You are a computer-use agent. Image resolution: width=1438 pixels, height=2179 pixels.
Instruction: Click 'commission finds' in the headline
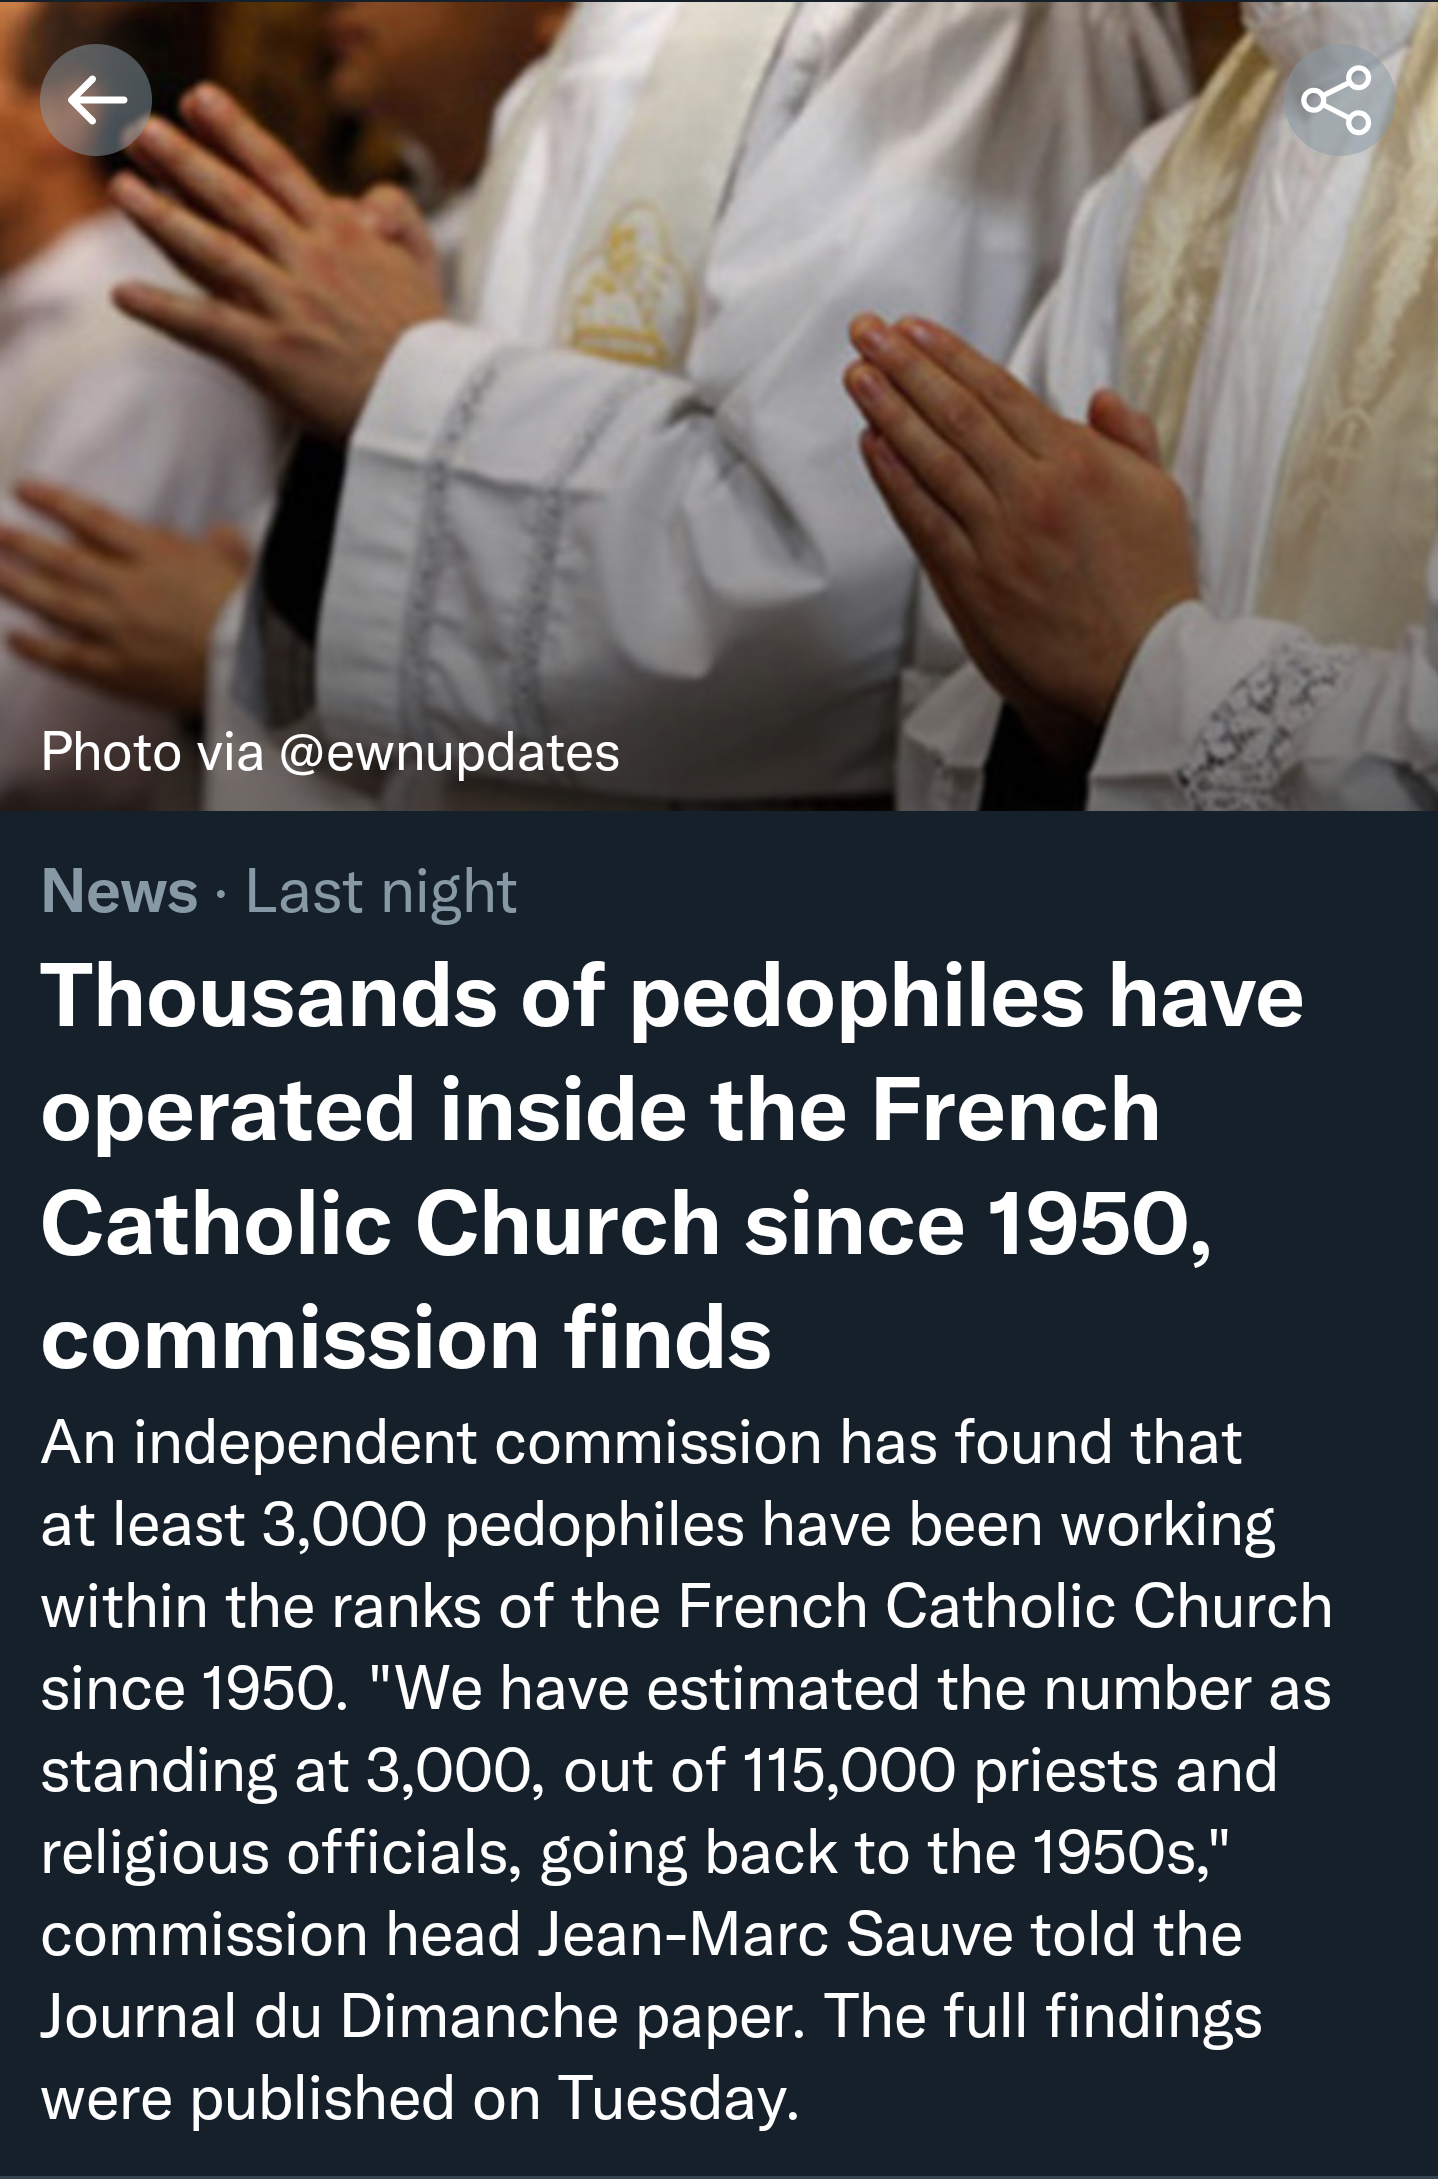pyautogui.click(x=406, y=1338)
